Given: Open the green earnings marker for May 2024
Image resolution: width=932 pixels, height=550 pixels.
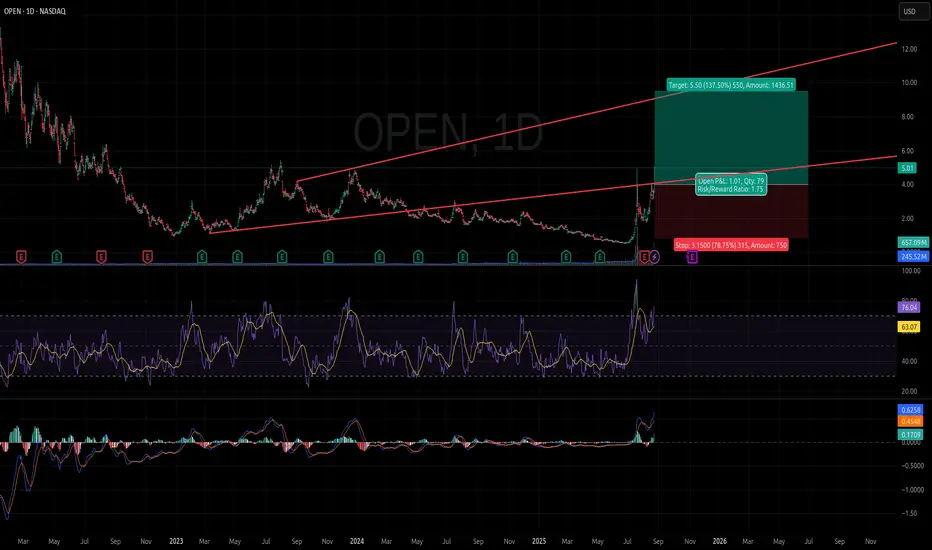Looking at the screenshot, I should click(418, 257).
